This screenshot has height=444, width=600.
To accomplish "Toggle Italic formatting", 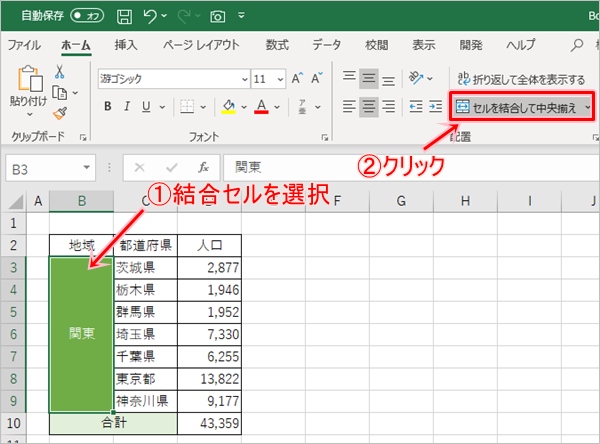I will coord(127,106).
